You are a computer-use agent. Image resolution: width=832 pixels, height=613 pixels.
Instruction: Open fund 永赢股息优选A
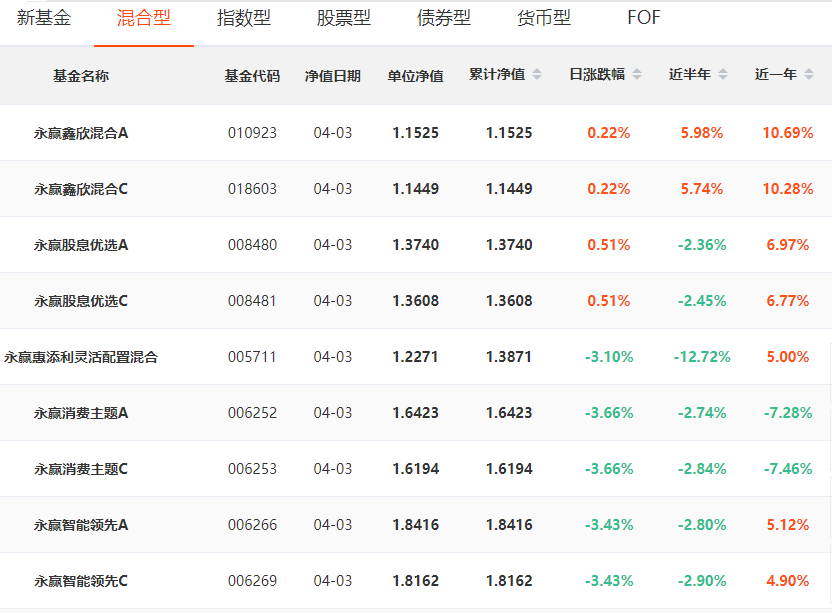(x=81, y=245)
